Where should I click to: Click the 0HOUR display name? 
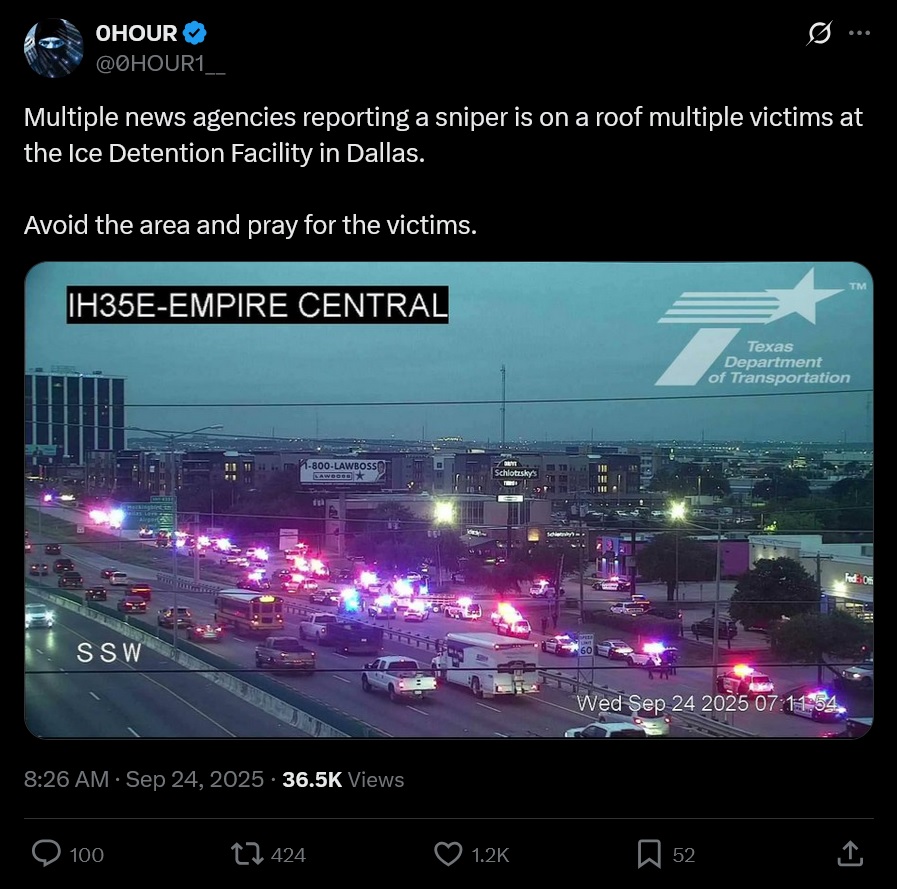coord(136,33)
